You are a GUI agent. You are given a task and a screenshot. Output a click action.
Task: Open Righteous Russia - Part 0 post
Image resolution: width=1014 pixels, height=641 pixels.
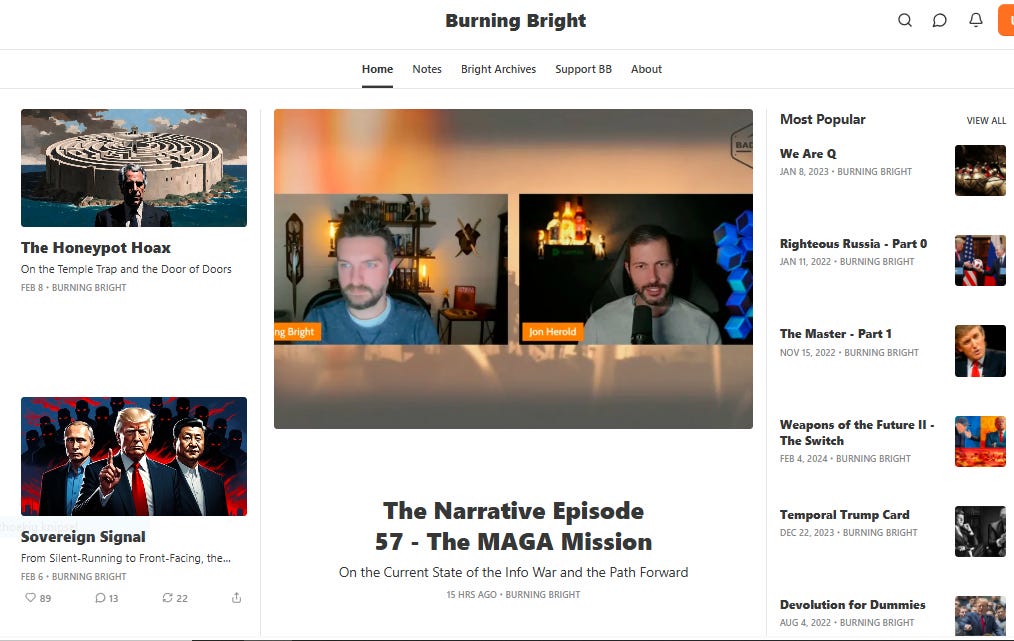tap(853, 244)
